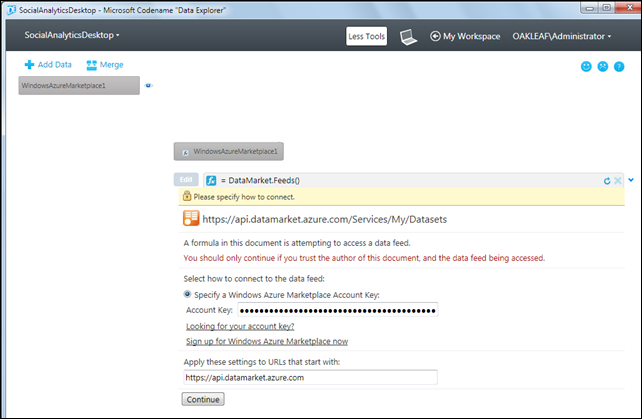Click the Add Data label
The image size is (642, 419).
54,64
